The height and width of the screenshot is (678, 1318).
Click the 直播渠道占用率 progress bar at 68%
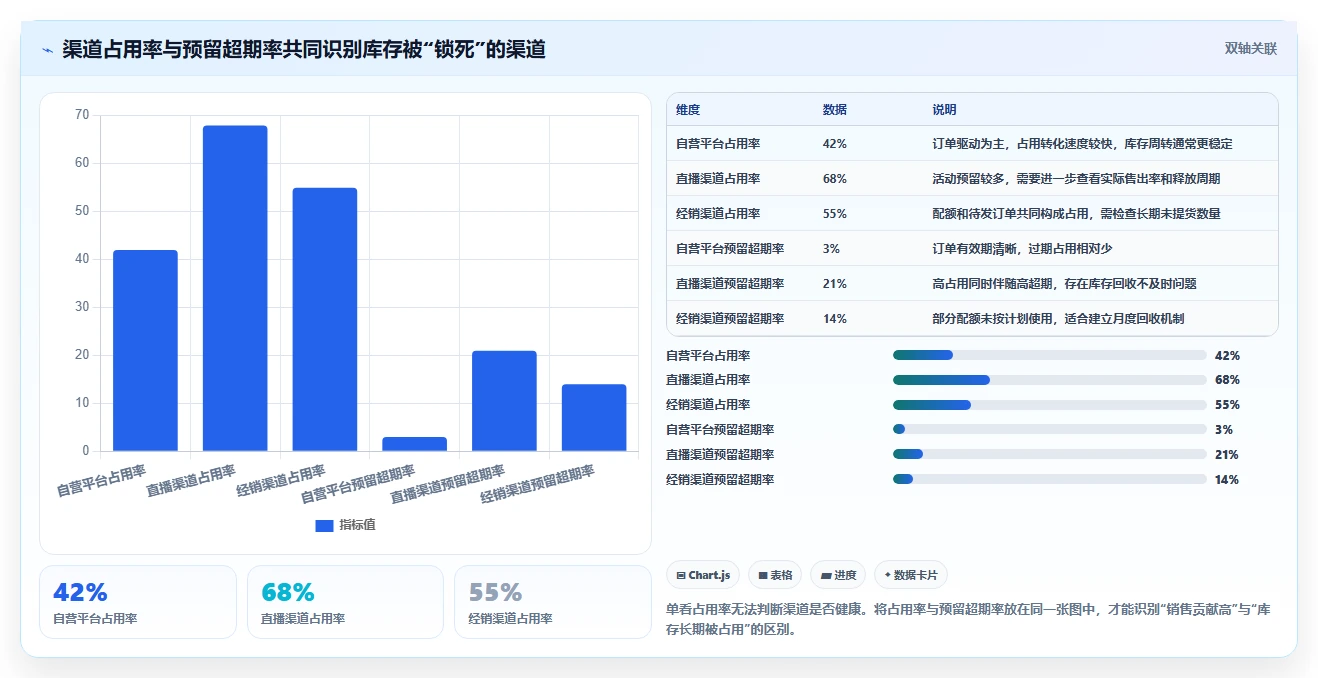[x=1050, y=380]
